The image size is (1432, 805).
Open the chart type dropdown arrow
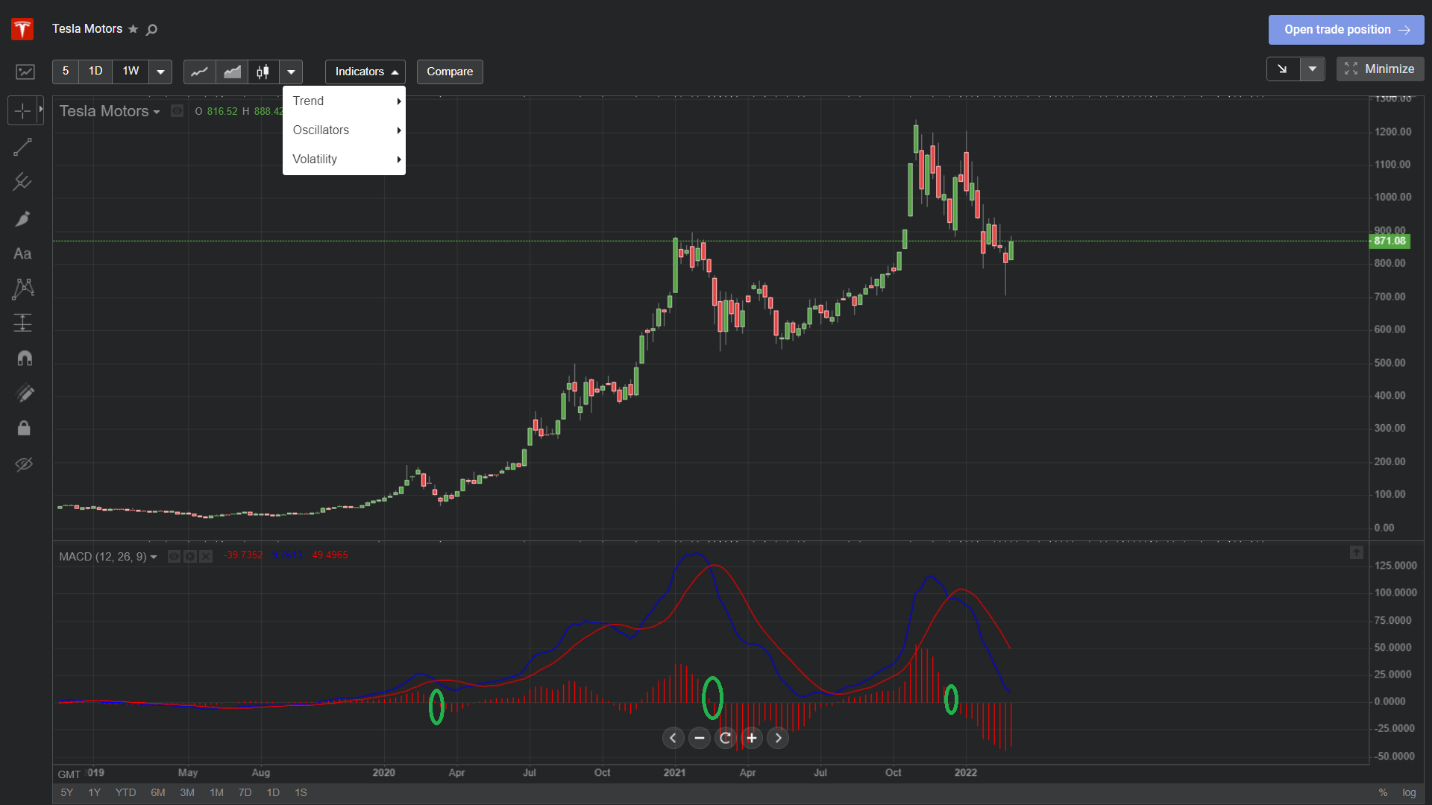[290, 72]
